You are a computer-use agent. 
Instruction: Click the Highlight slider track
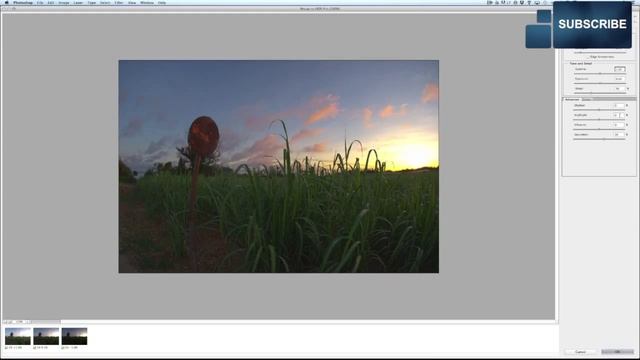(599, 120)
